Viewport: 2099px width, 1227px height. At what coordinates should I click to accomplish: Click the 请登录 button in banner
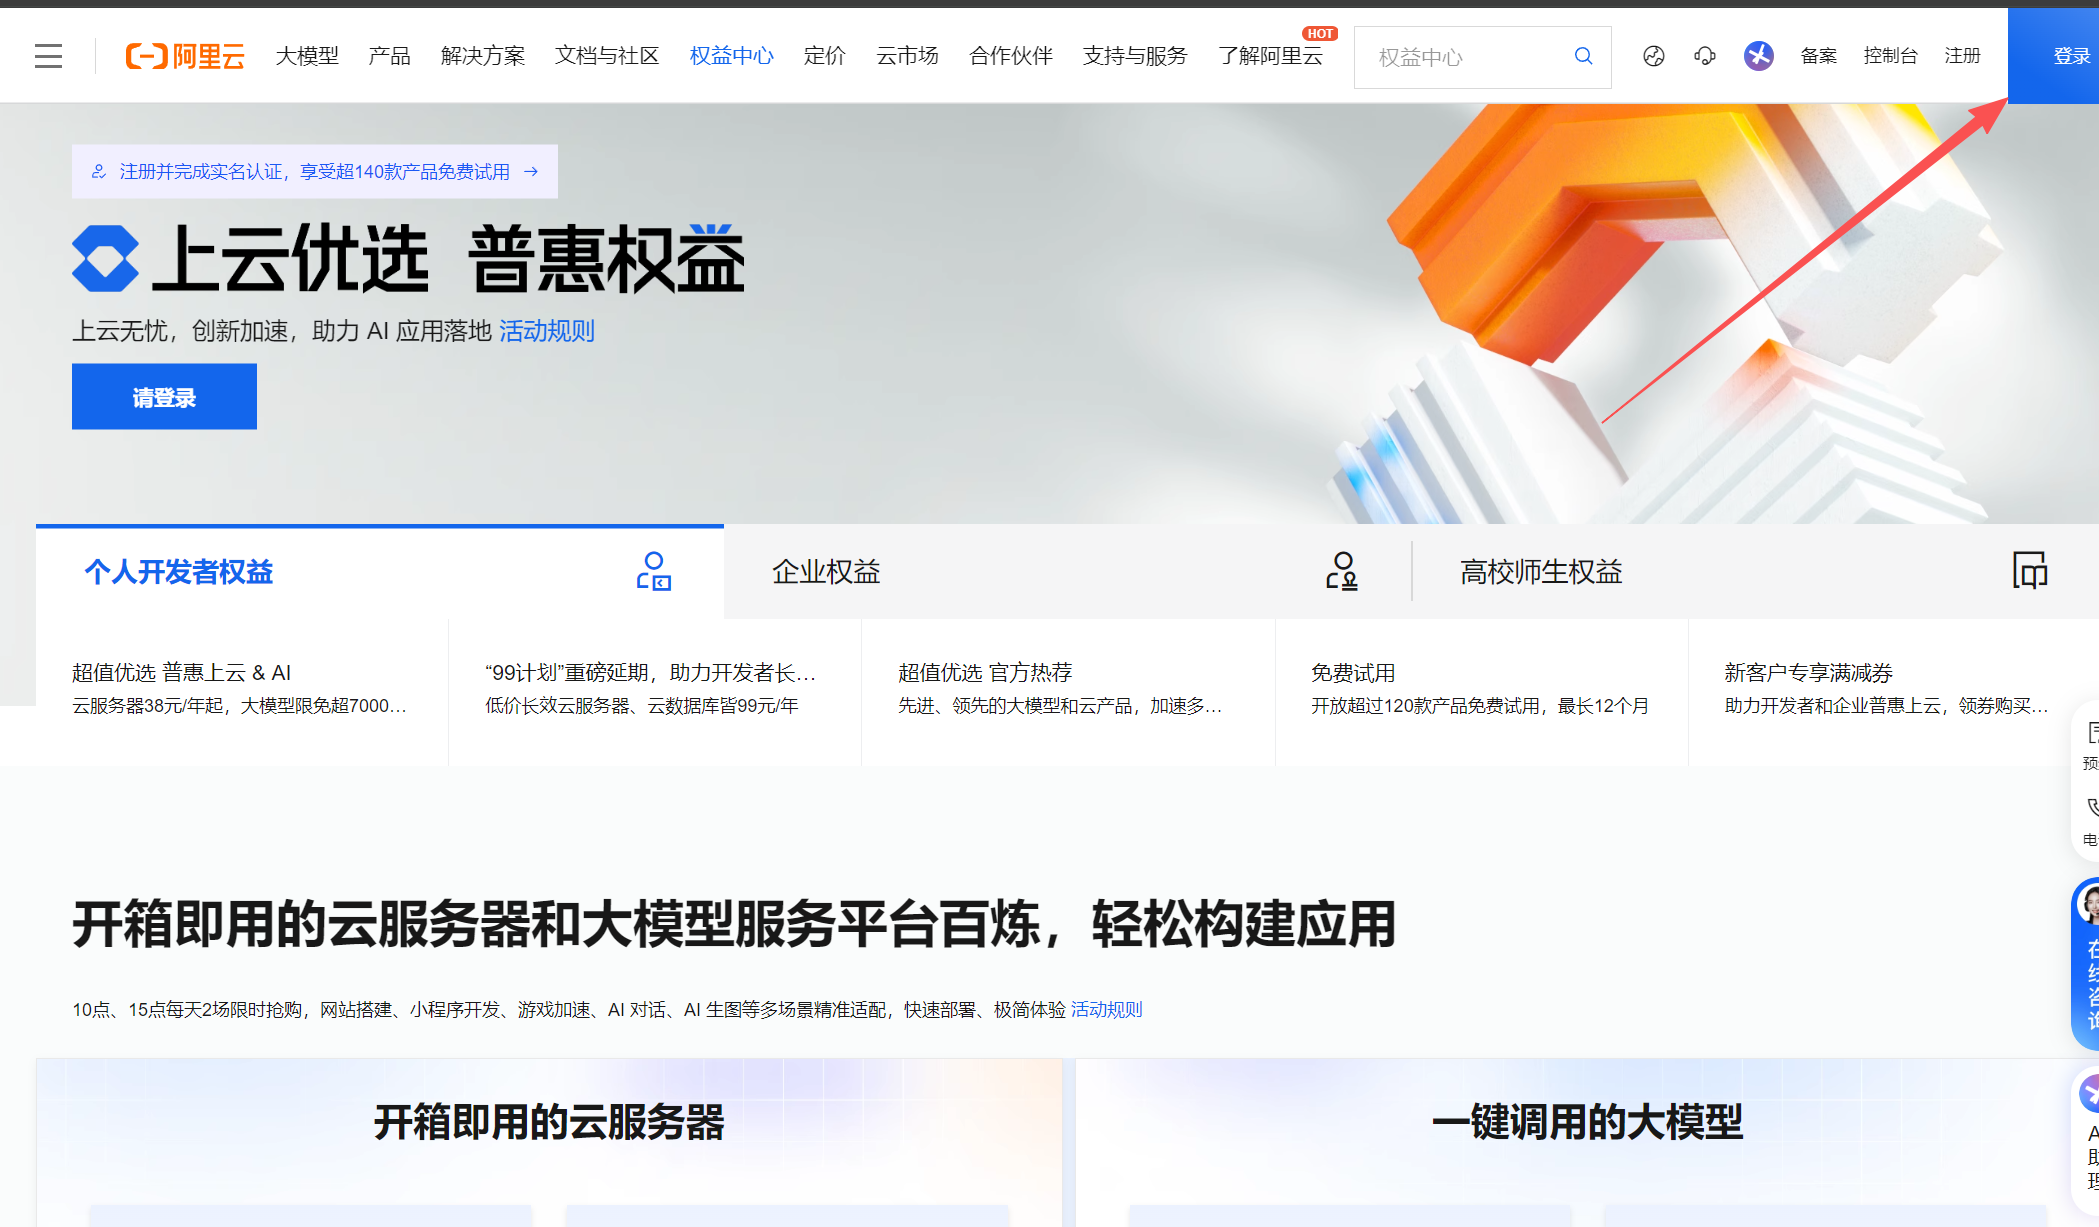(164, 397)
